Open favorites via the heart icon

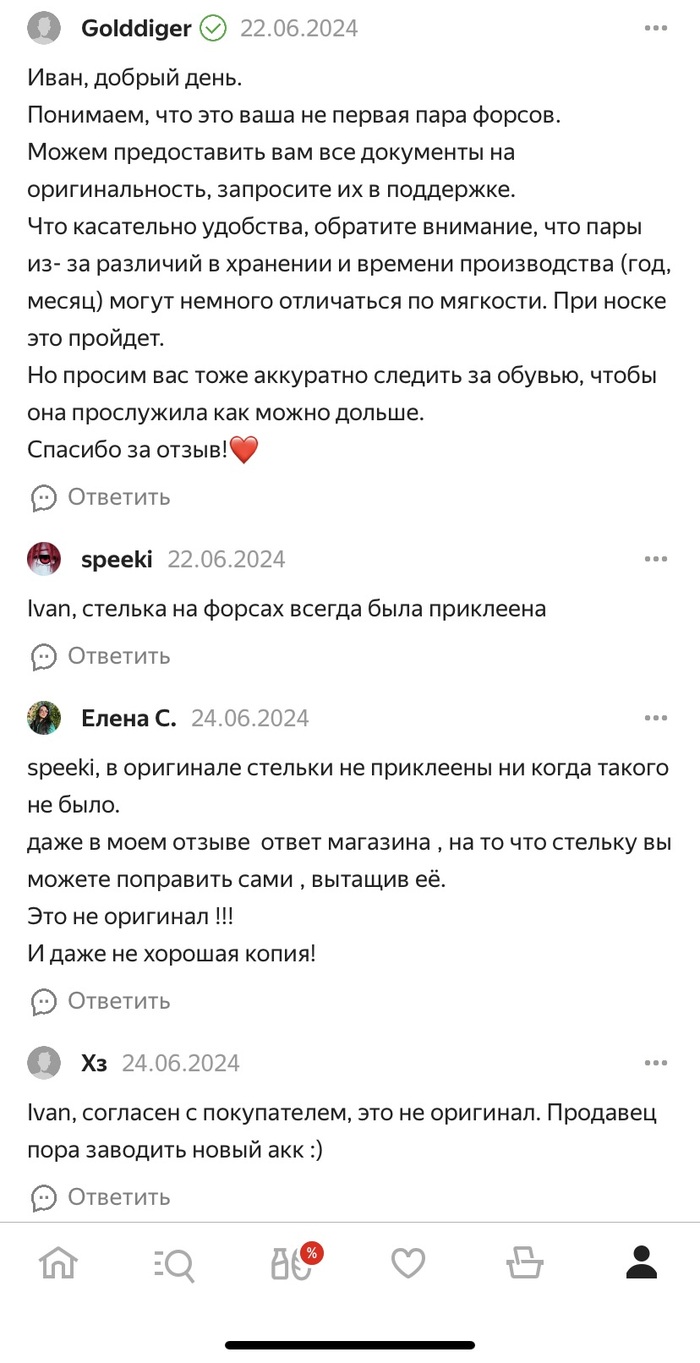(x=408, y=1263)
